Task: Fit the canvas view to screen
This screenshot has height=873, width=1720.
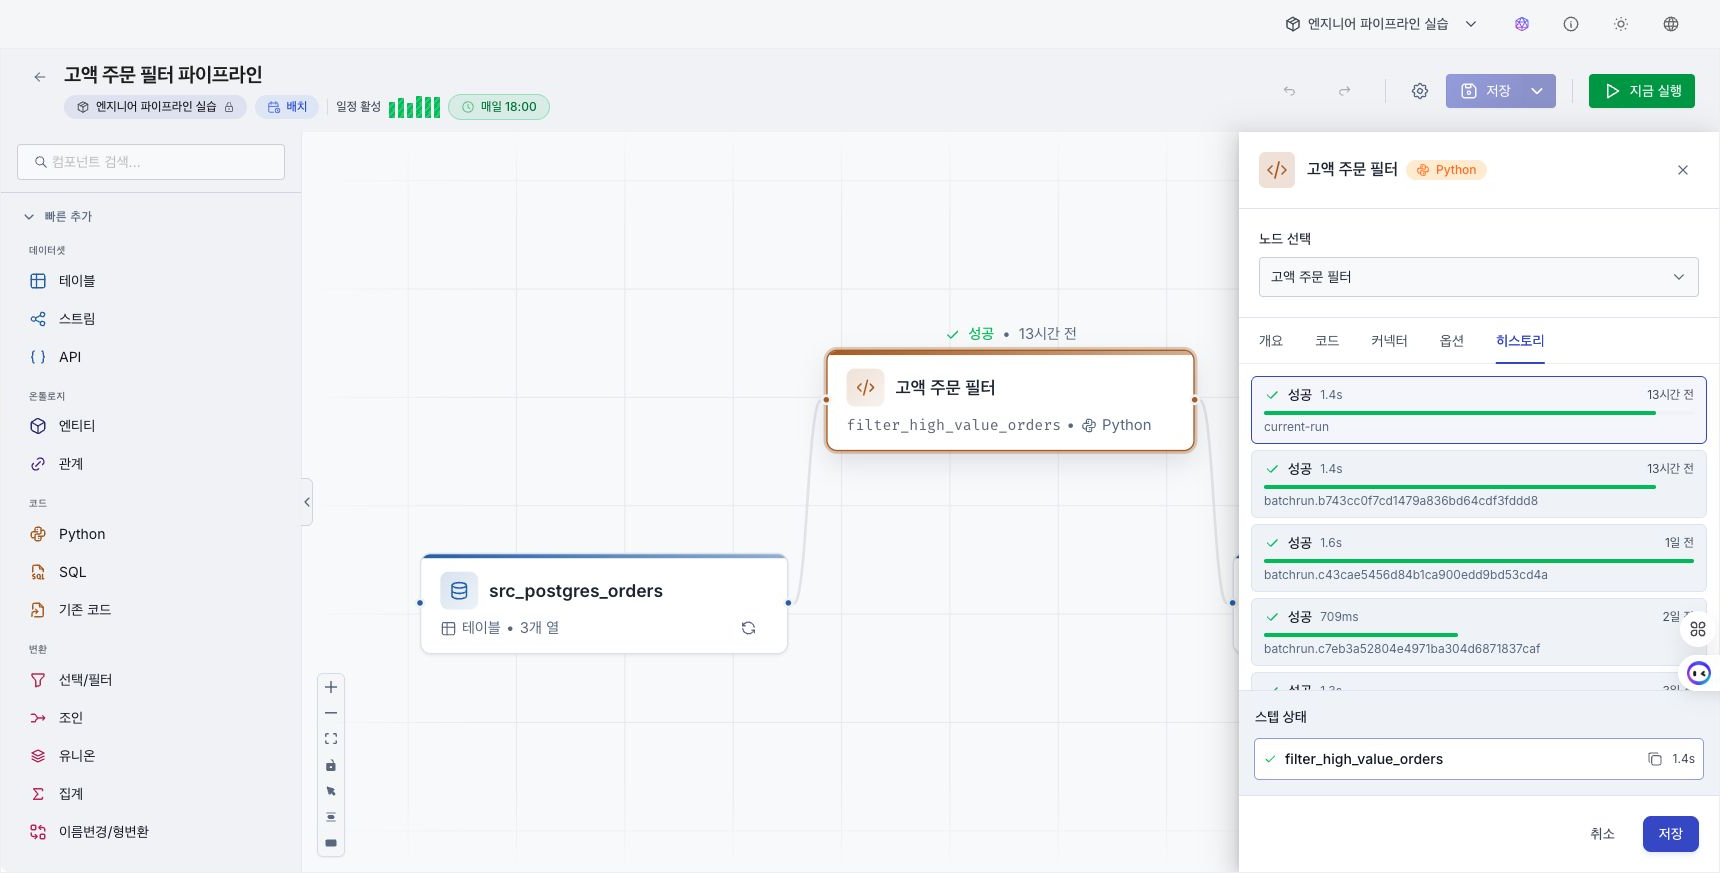Action: pos(331,739)
